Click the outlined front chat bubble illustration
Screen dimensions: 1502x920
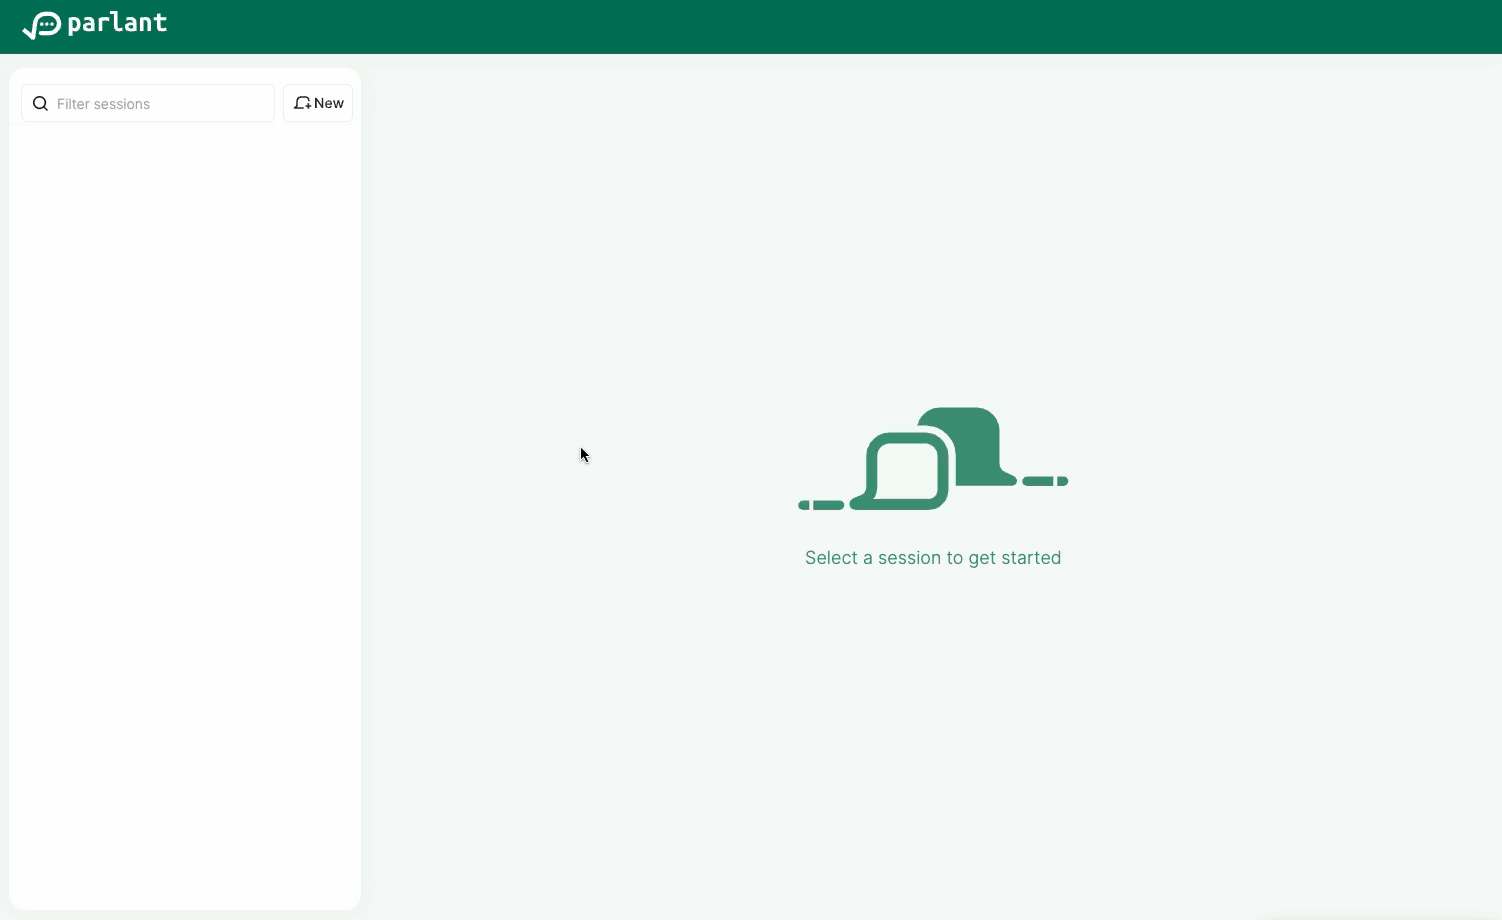pyautogui.click(x=907, y=469)
